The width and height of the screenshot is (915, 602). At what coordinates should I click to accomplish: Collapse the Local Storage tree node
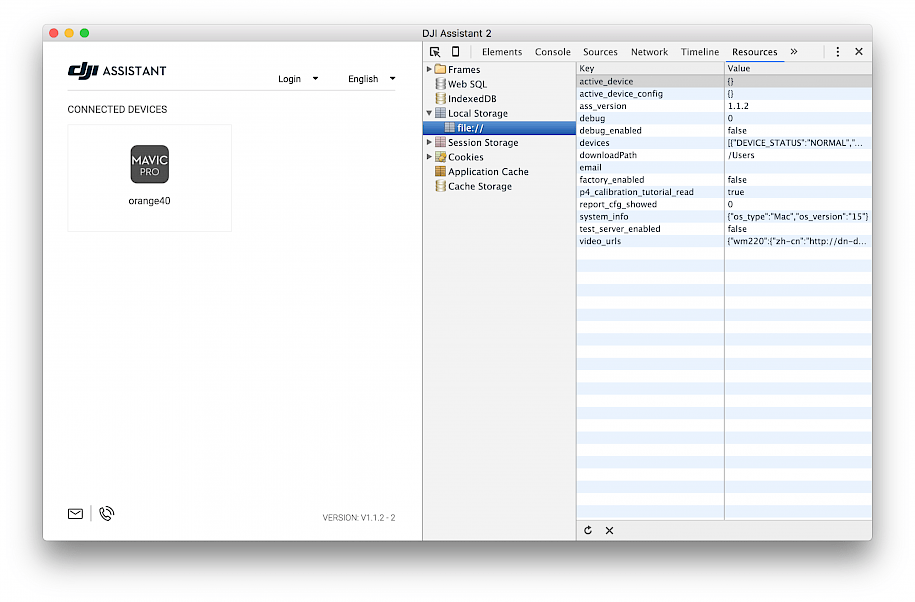(429, 113)
